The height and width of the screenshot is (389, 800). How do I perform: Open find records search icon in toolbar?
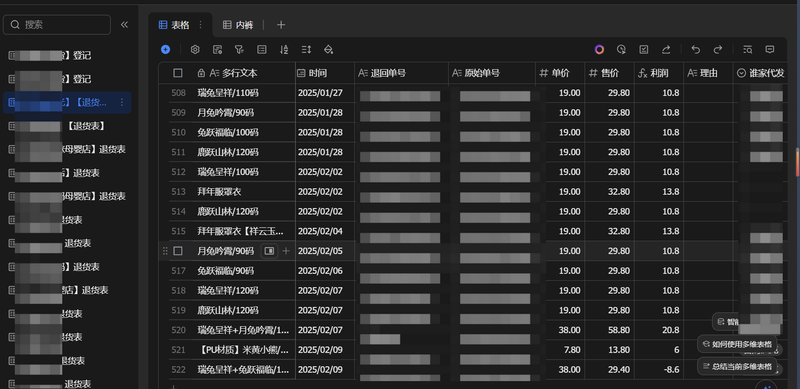click(748, 50)
